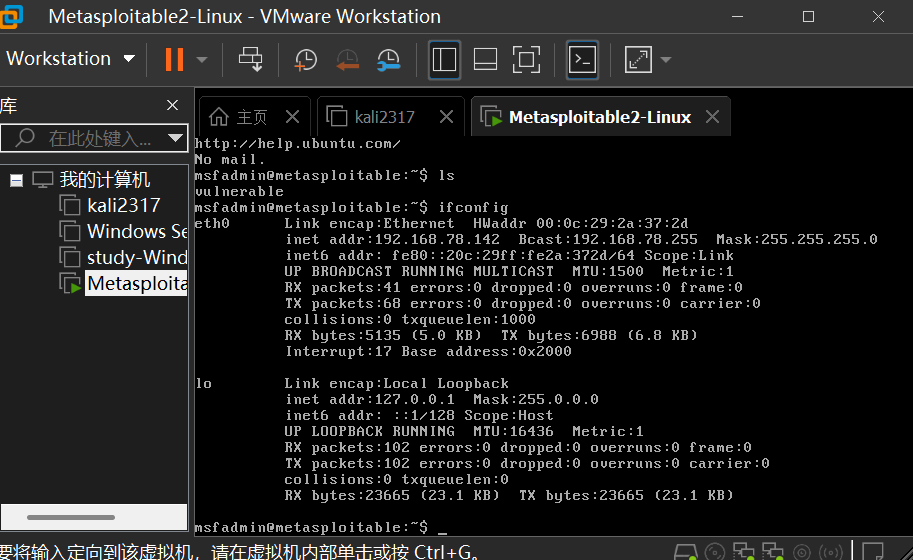This screenshot has height=560, width=913.
Task: Enter full screen mode
Action: 526,59
